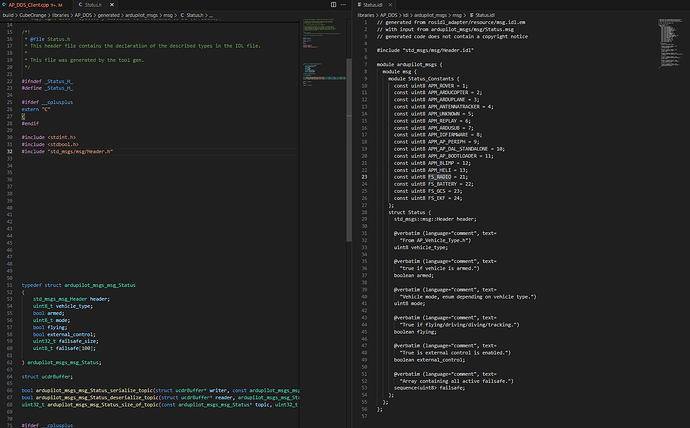Image resolution: width=690 pixels, height=428 pixels.
Task: Click 'bool external_control;' in Status.h
Action: point(64,334)
